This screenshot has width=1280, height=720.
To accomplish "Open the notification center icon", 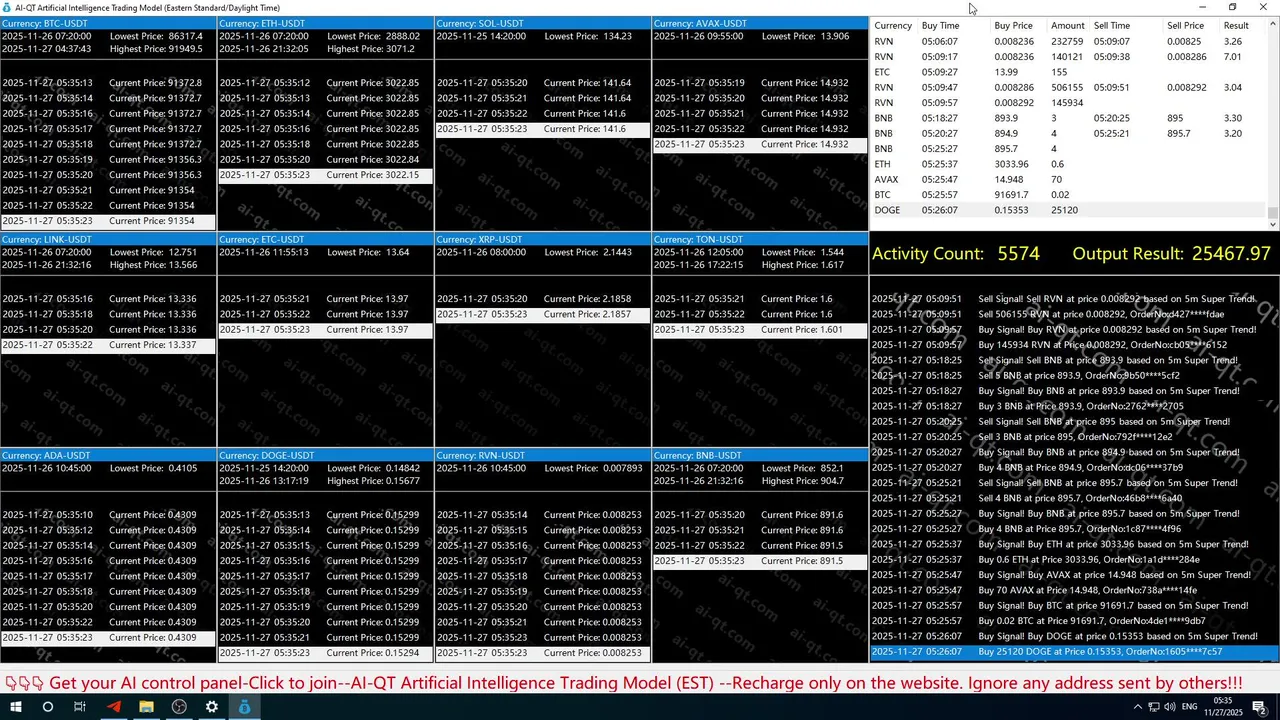I will (1260, 706).
